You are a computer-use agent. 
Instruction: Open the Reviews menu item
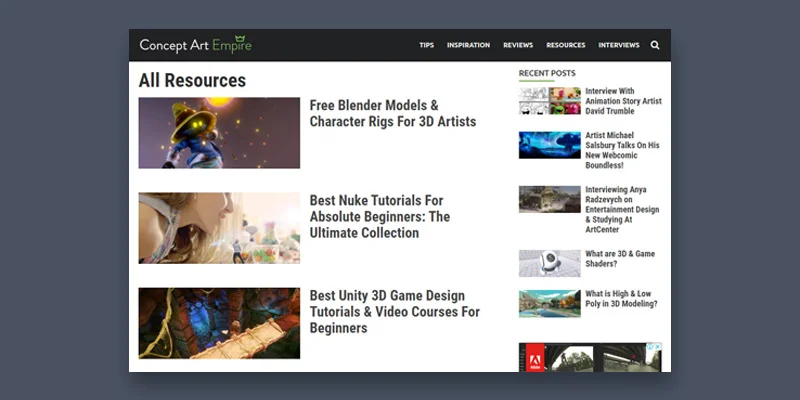pos(518,45)
